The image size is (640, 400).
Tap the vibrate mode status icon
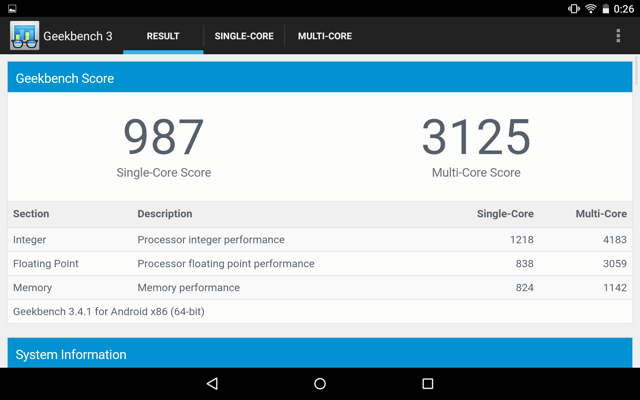573,9
